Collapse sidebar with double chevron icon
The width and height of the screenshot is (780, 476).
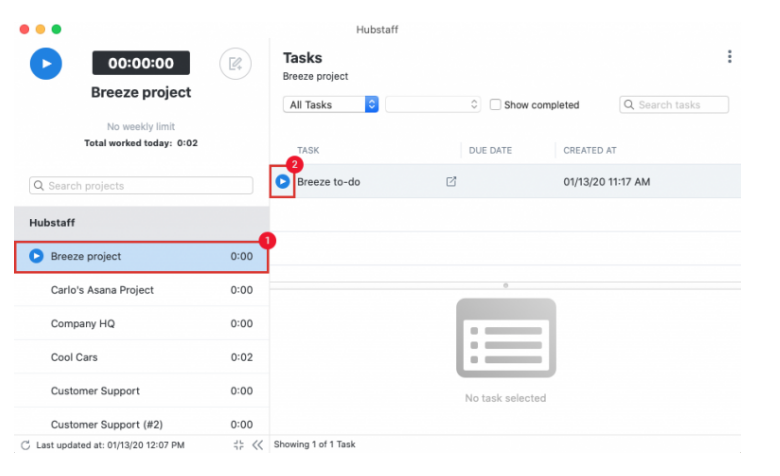257,445
